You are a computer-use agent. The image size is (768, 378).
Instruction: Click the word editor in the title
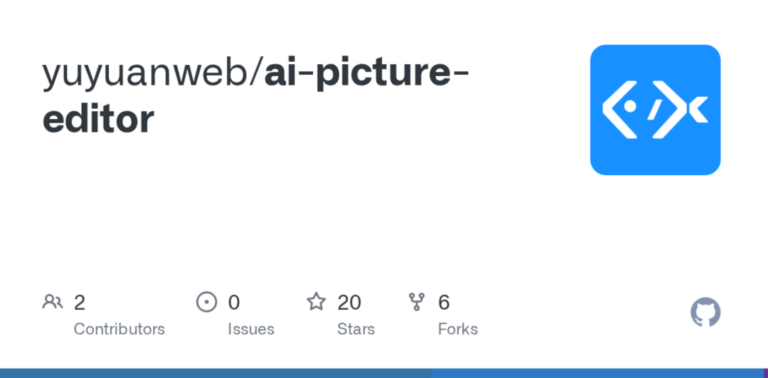tap(98, 119)
